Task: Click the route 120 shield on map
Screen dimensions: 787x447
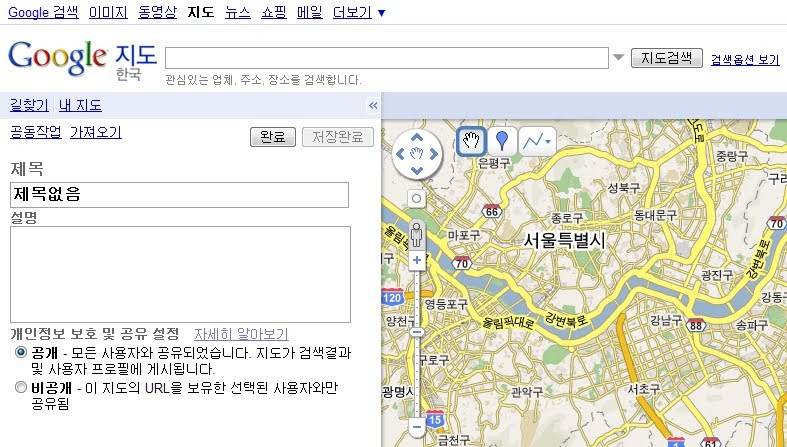Action: (392, 297)
